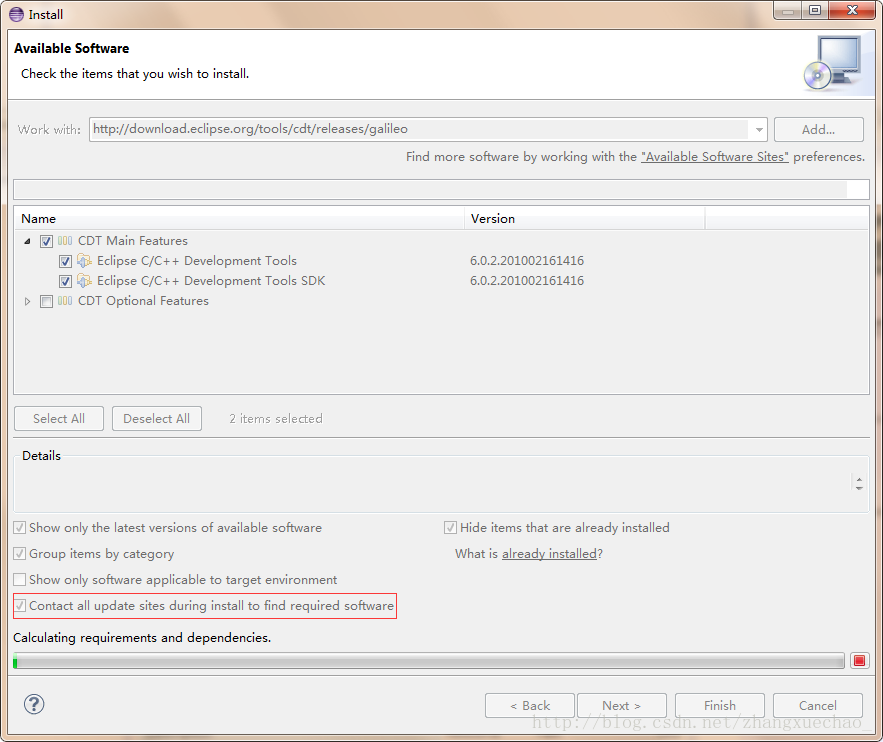Expand the CDT Optional Features tree node
The width and height of the screenshot is (883, 742).
(27, 301)
